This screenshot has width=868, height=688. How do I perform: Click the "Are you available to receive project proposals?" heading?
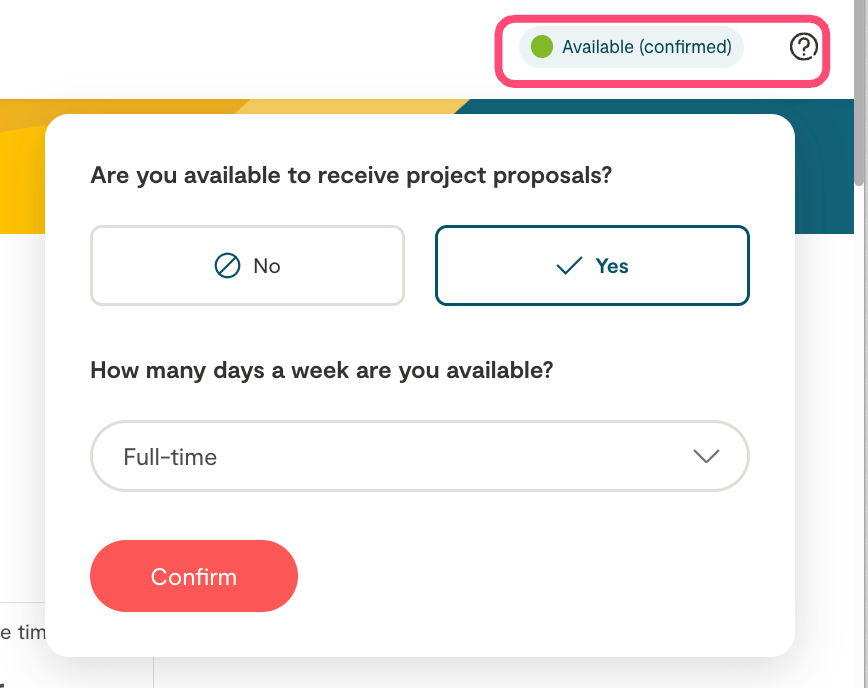pos(351,176)
